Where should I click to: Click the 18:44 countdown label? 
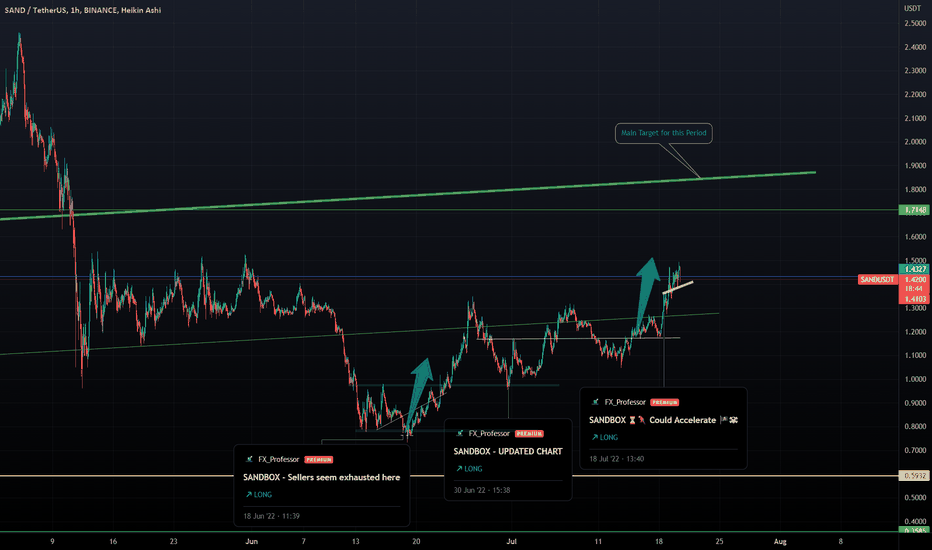coord(915,289)
